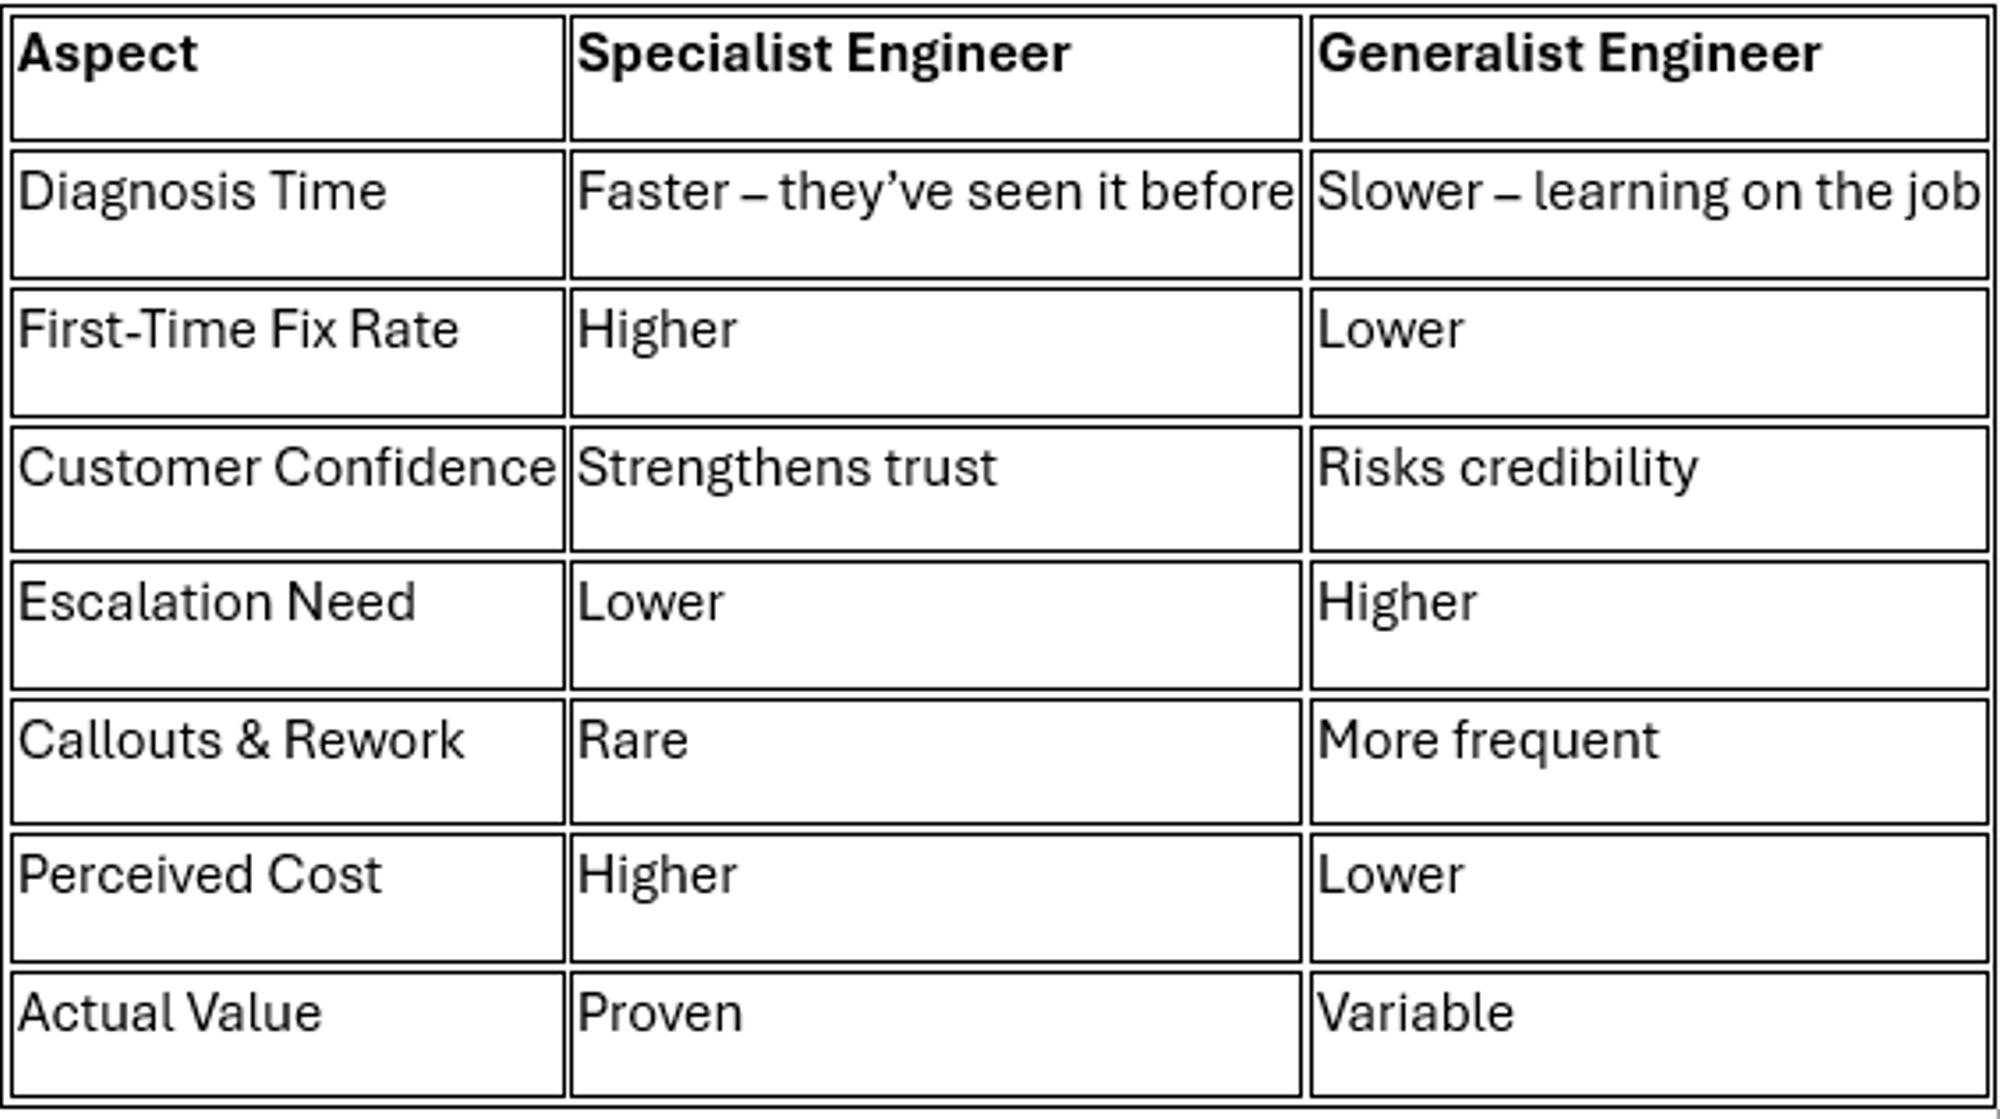Click 'Faster – they've seen it before' cell
The height and width of the screenshot is (1119, 2000).
(x=936, y=214)
